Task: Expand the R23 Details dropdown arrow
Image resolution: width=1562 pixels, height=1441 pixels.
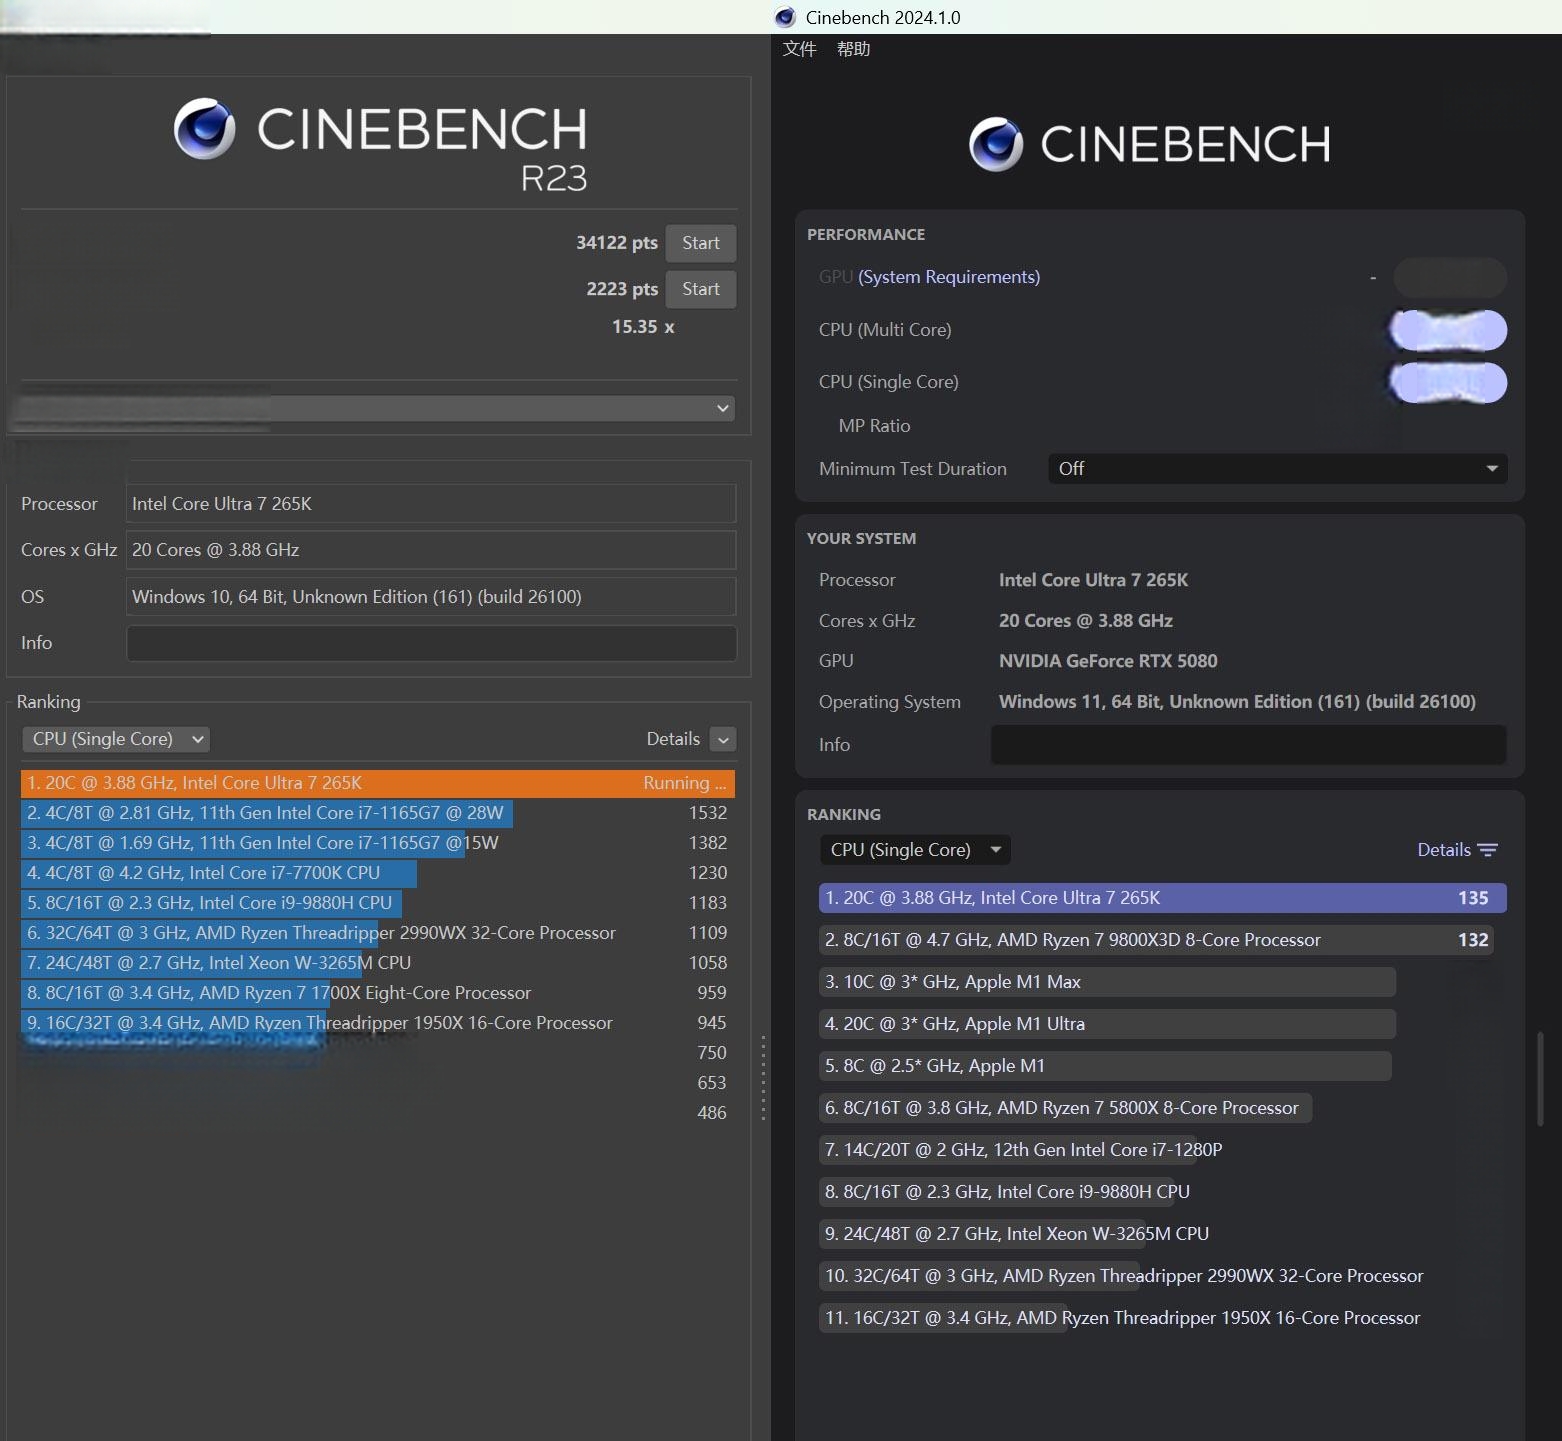Action: tap(723, 739)
